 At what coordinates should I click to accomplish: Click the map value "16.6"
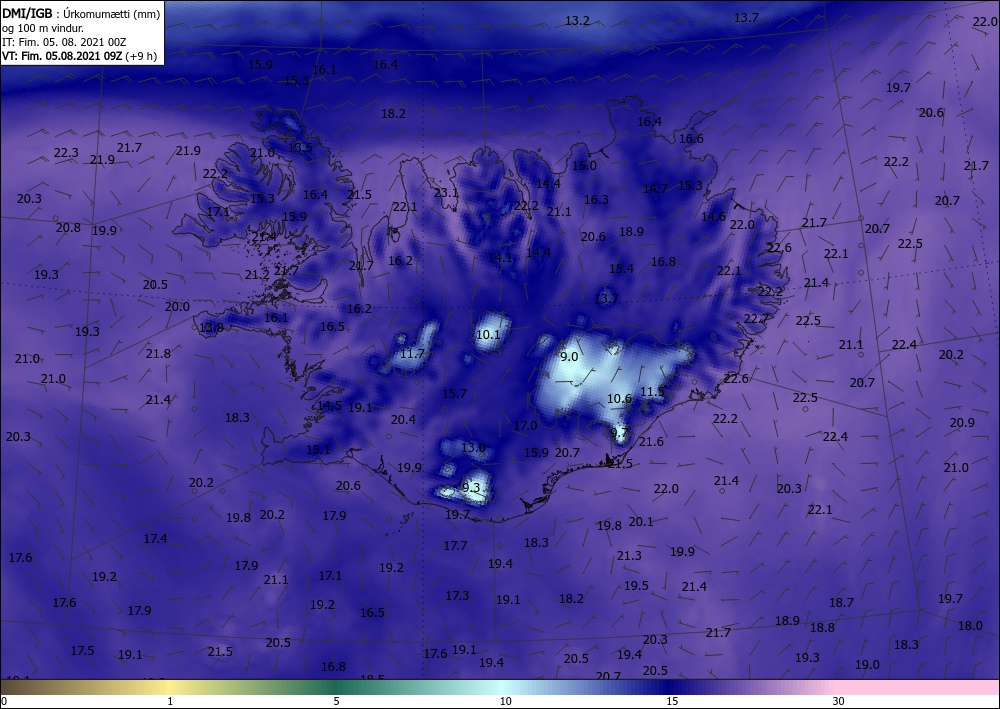click(x=691, y=139)
